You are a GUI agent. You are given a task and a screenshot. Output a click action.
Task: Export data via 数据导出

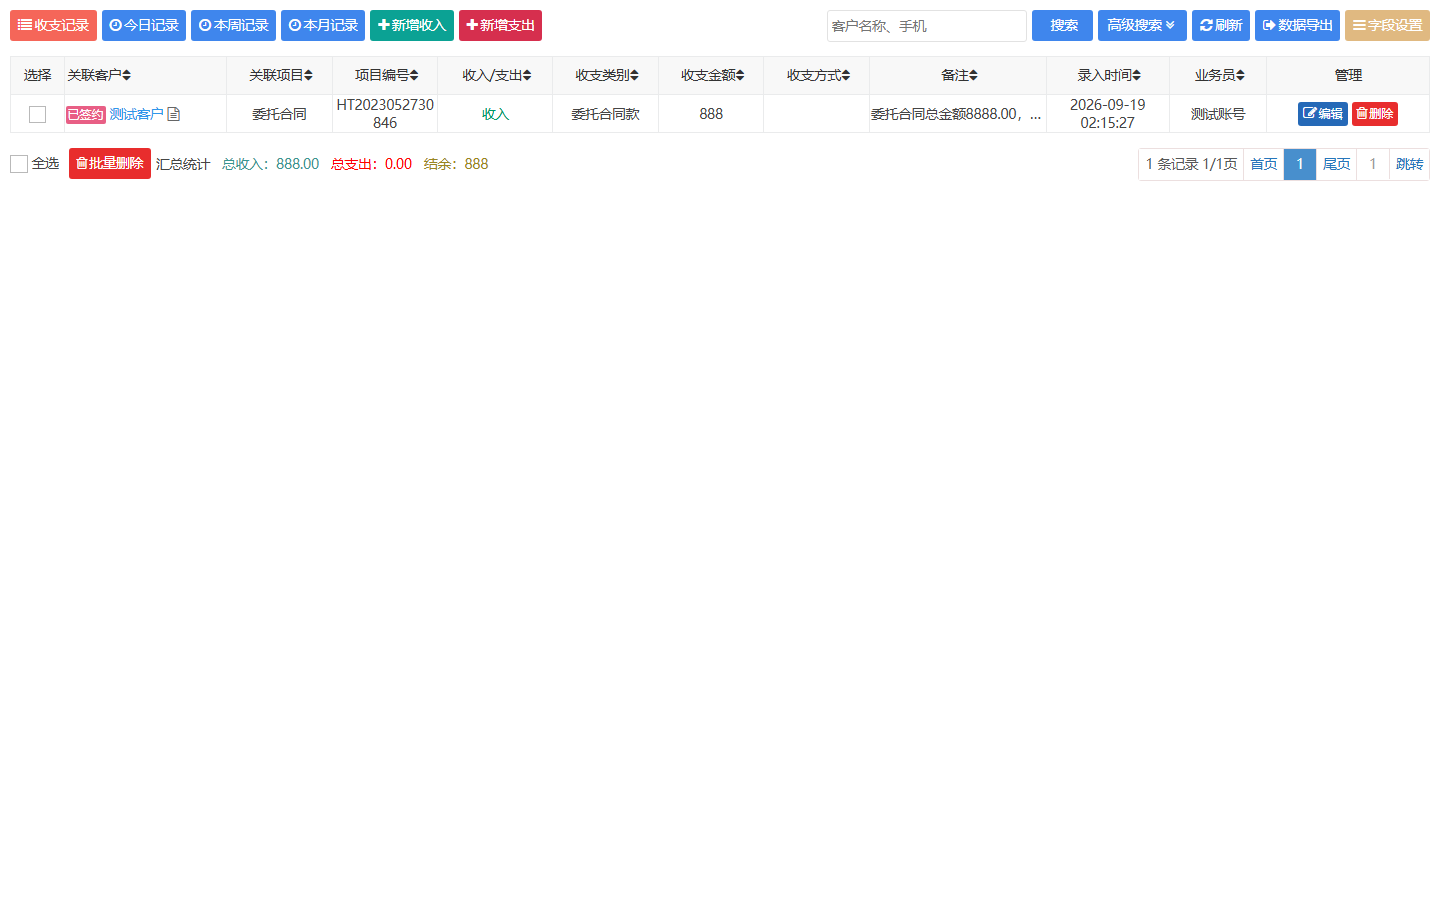(x=1297, y=25)
